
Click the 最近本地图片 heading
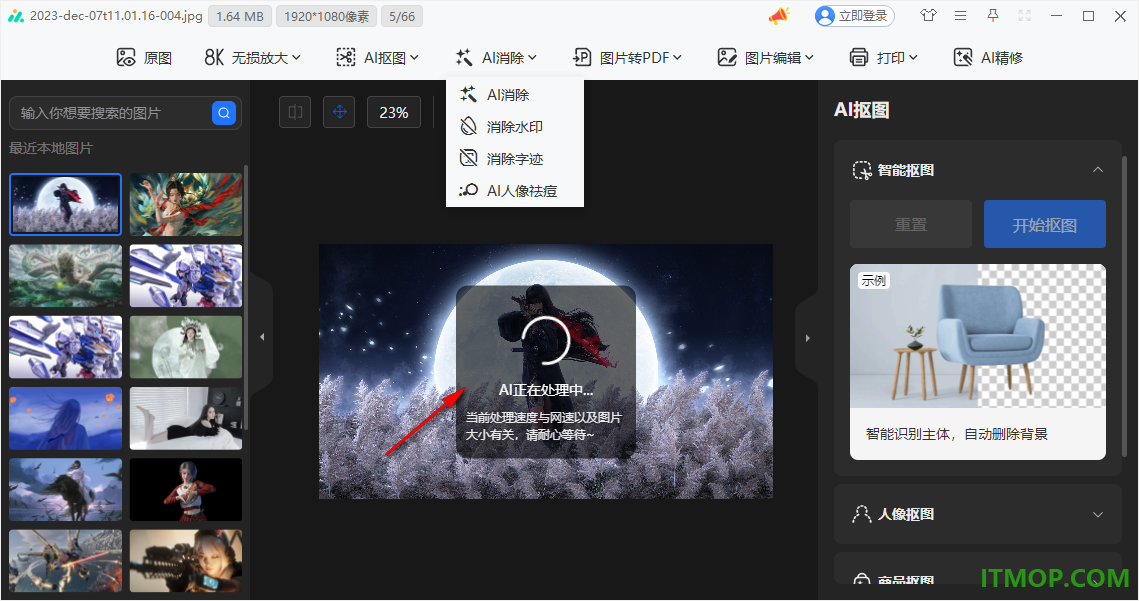51,148
